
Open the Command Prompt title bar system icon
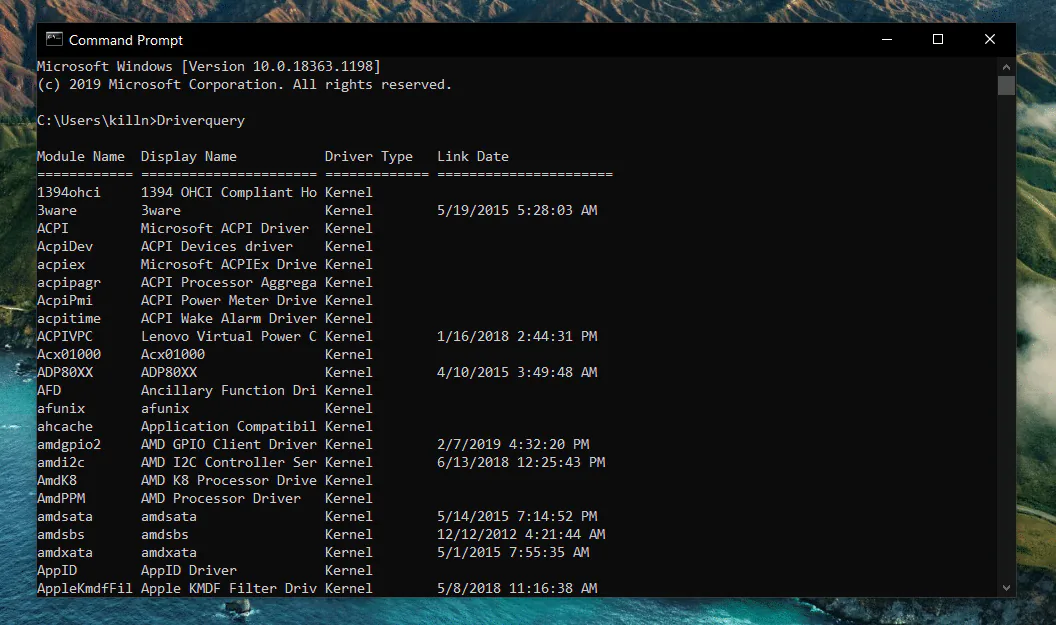[x=54, y=40]
